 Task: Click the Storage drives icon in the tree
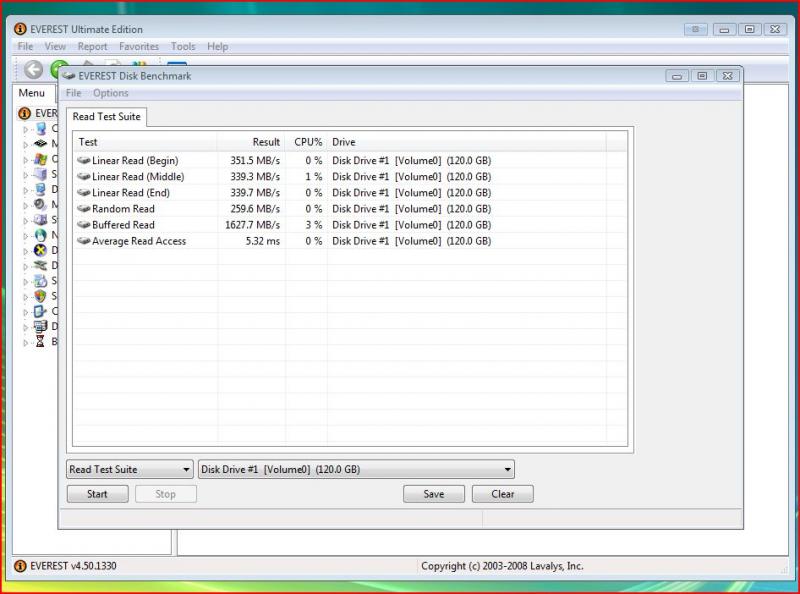tap(41, 220)
